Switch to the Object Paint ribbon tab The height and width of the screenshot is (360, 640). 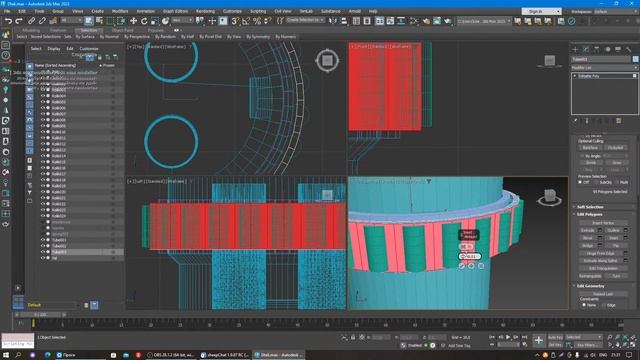click(x=122, y=30)
